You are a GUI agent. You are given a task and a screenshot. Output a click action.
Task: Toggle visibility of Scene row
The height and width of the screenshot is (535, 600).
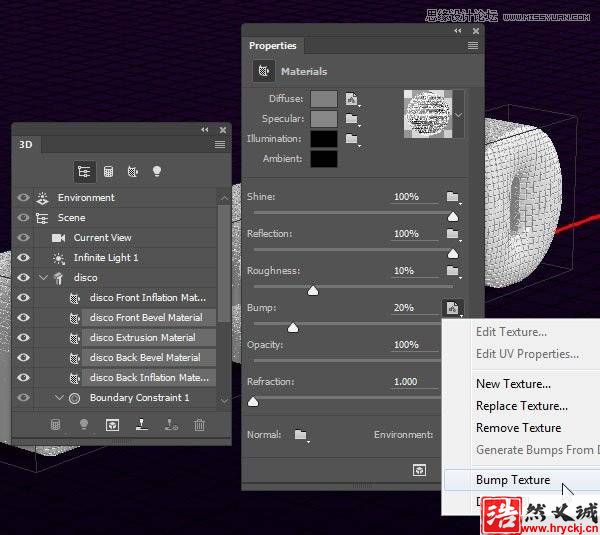[23, 218]
